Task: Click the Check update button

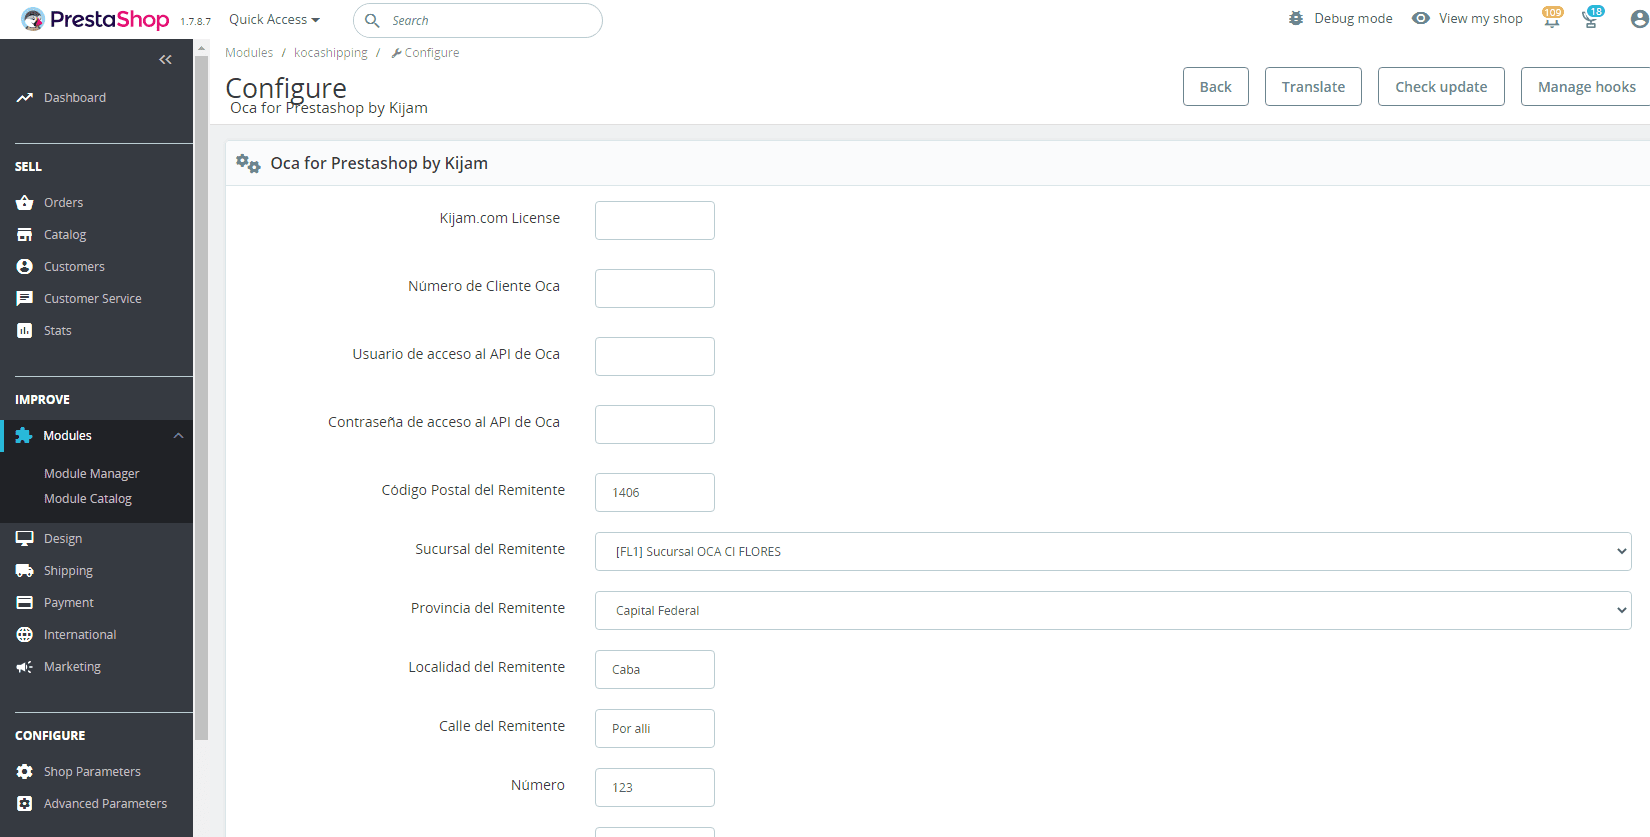Action: click(x=1441, y=87)
